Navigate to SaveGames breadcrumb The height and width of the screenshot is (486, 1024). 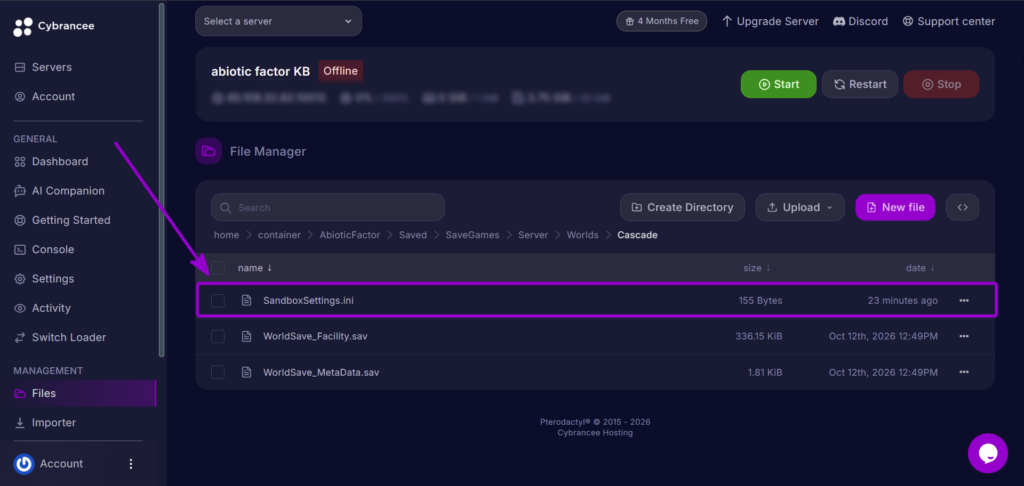coord(472,235)
